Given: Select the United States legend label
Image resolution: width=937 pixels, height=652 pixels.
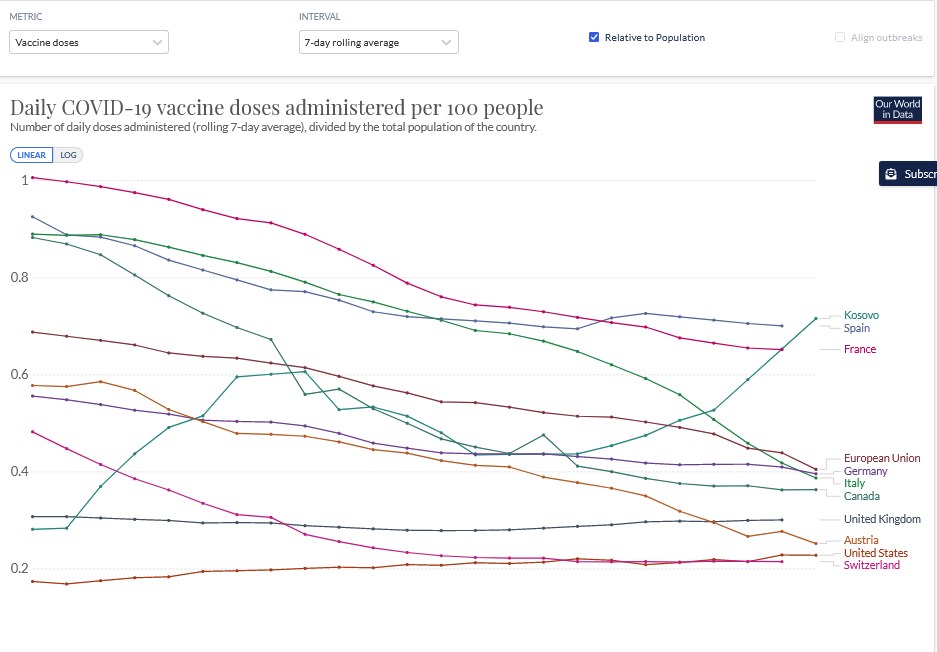Looking at the screenshot, I should tap(875, 553).
